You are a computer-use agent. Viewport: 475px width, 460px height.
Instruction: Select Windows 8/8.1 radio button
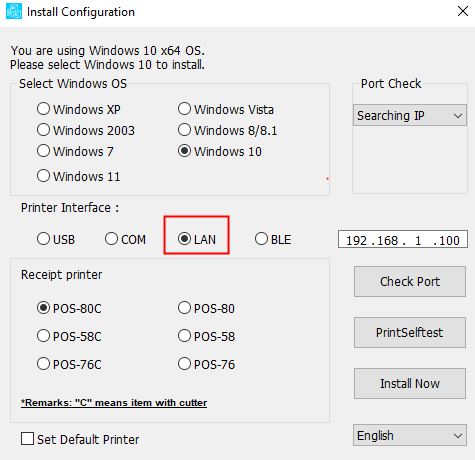coord(184,130)
